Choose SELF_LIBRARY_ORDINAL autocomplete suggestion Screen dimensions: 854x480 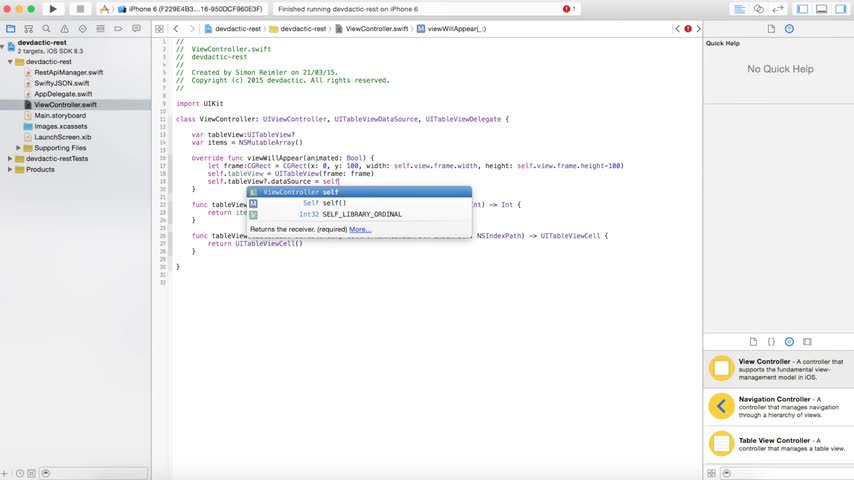[359, 214]
